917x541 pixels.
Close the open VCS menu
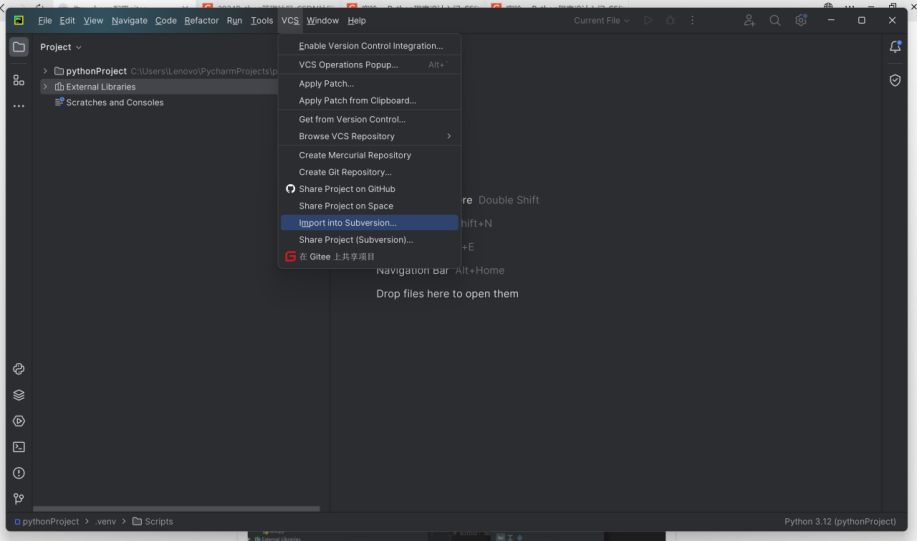pos(289,20)
